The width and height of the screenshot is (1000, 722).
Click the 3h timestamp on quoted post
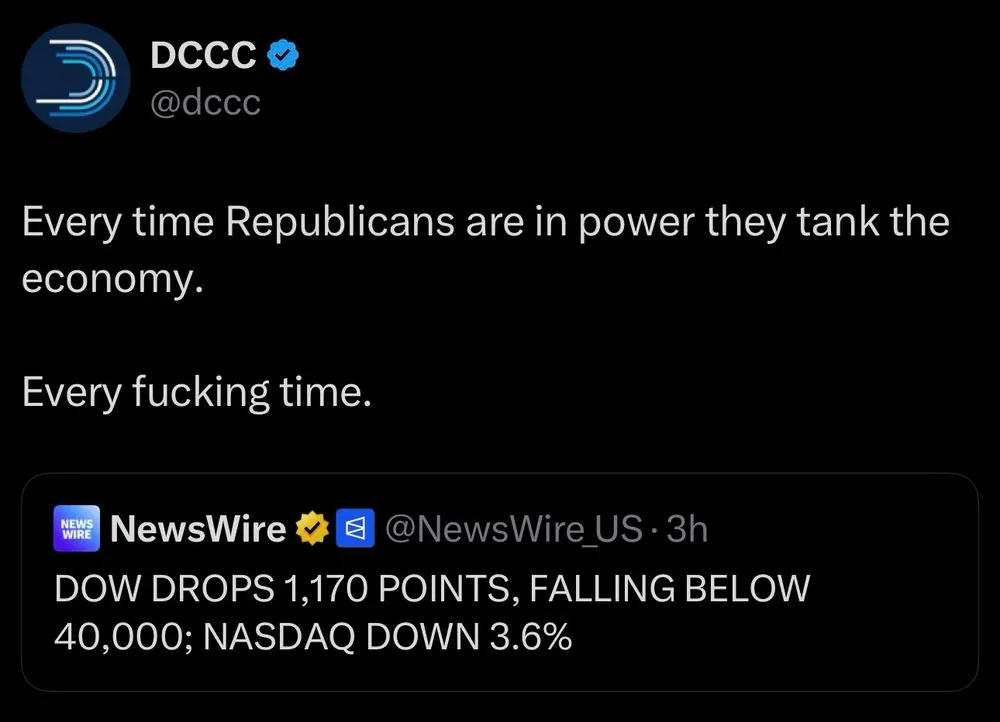[x=686, y=529]
